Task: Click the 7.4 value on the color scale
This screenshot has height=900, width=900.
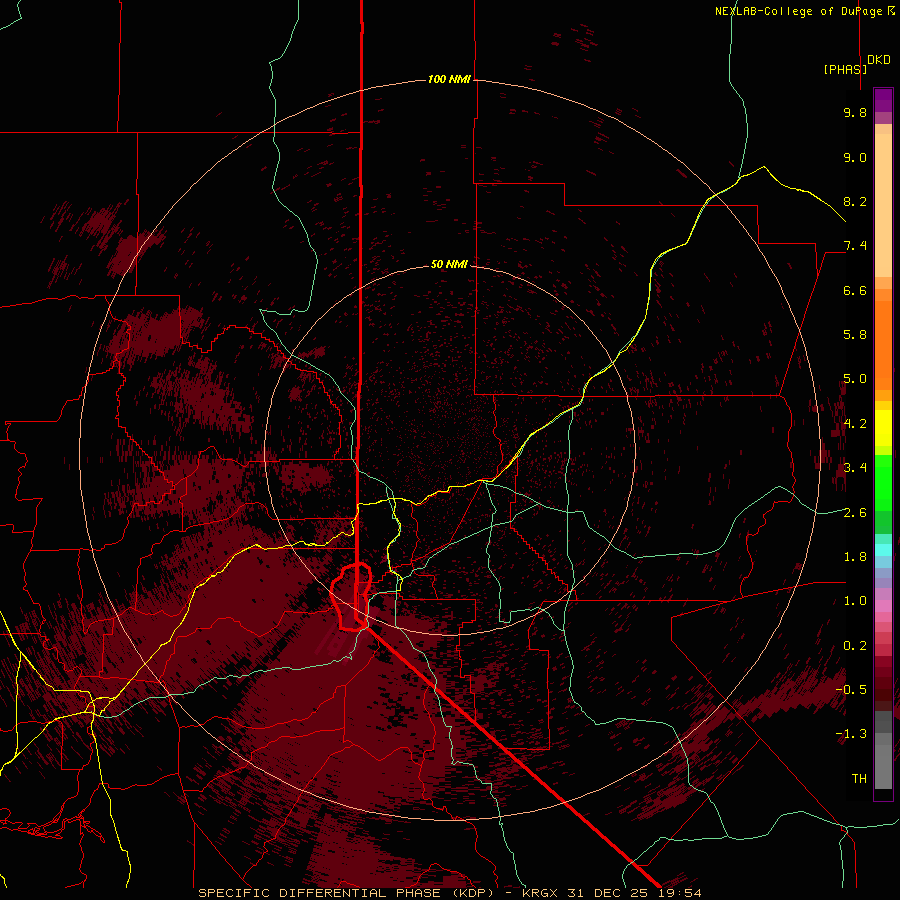Action: pos(855,246)
